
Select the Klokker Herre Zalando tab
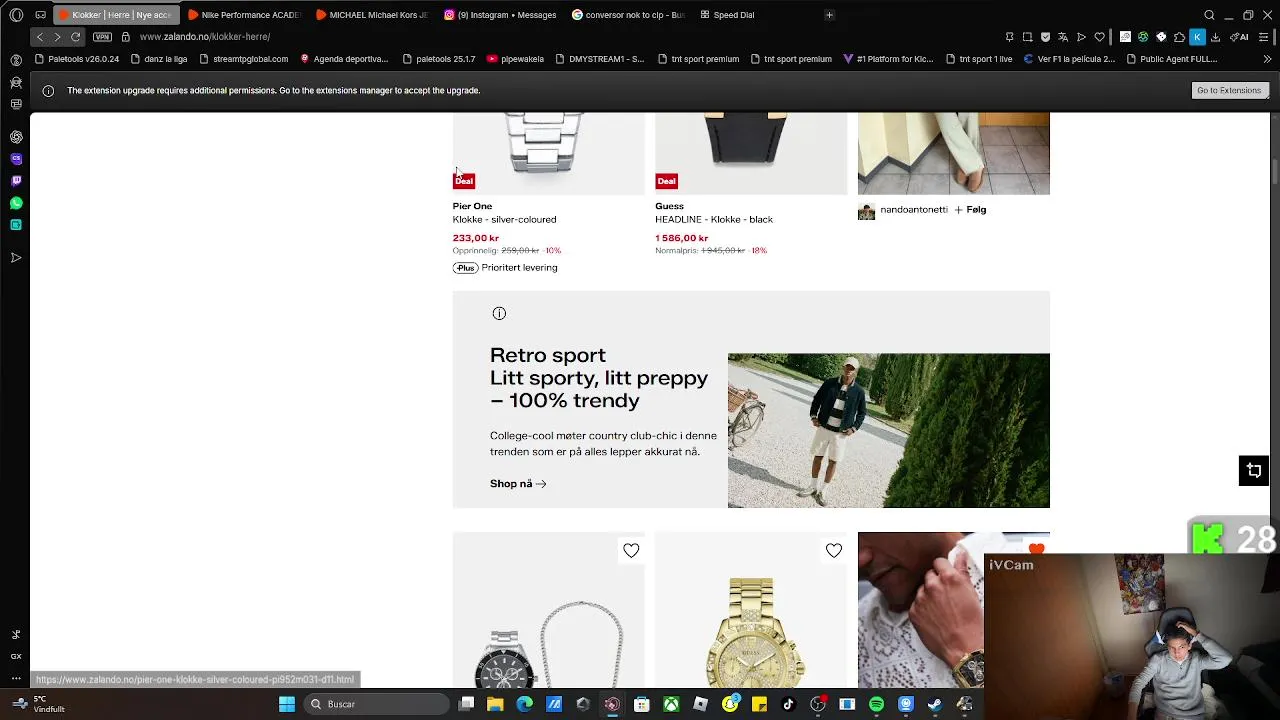pyautogui.click(x=115, y=15)
